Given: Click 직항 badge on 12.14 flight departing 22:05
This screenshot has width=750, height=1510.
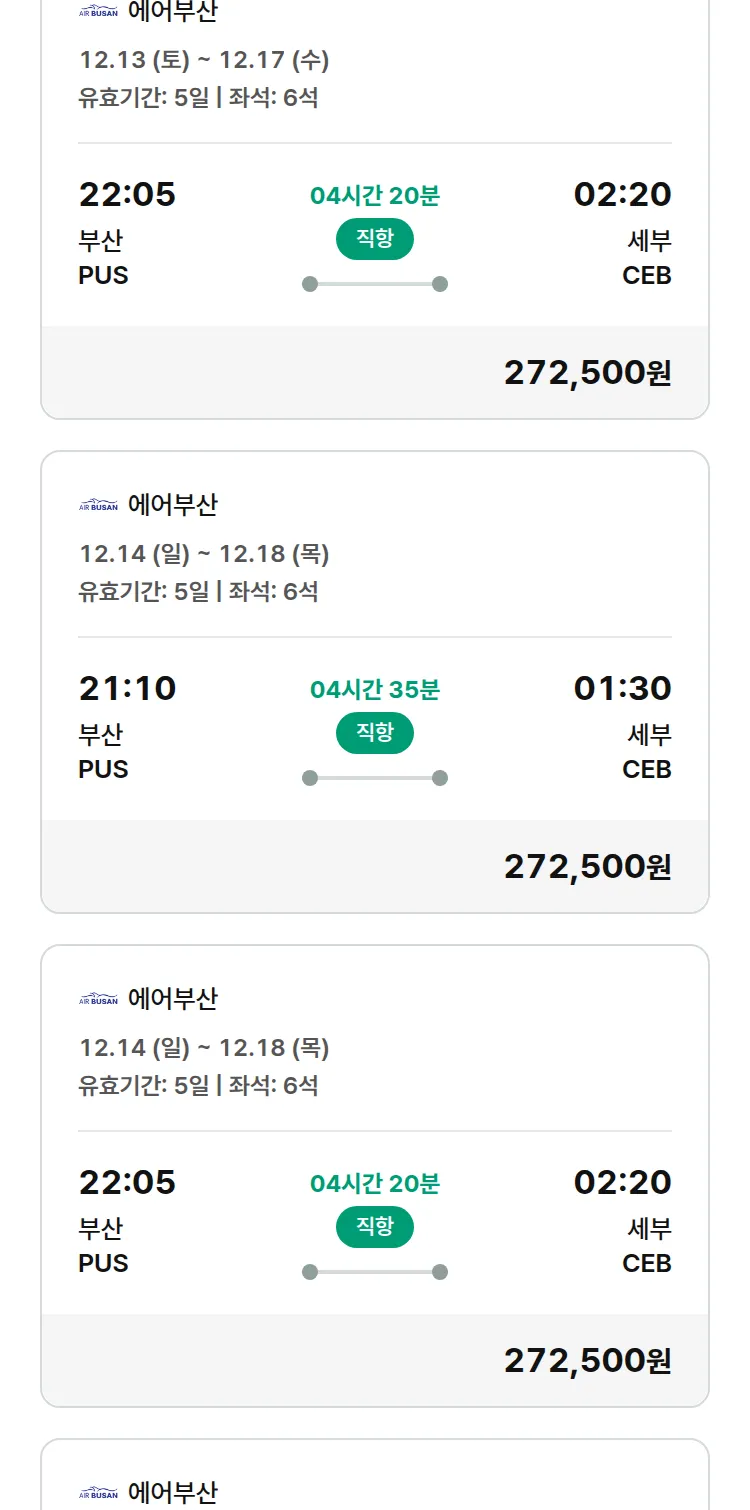Looking at the screenshot, I should pyautogui.click(x=375, y=1227).
